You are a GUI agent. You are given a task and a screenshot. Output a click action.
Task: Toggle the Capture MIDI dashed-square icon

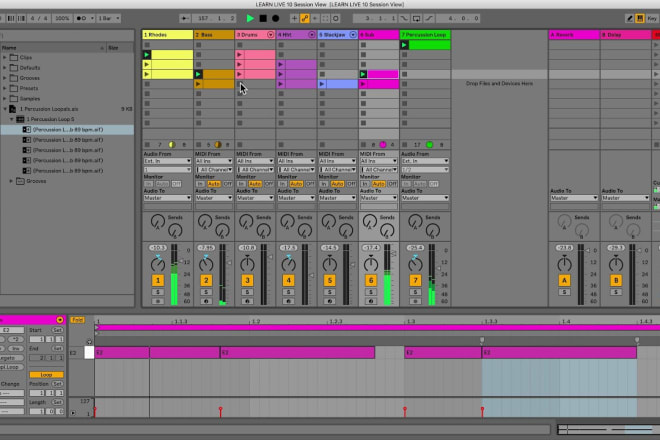pos(325,19)
